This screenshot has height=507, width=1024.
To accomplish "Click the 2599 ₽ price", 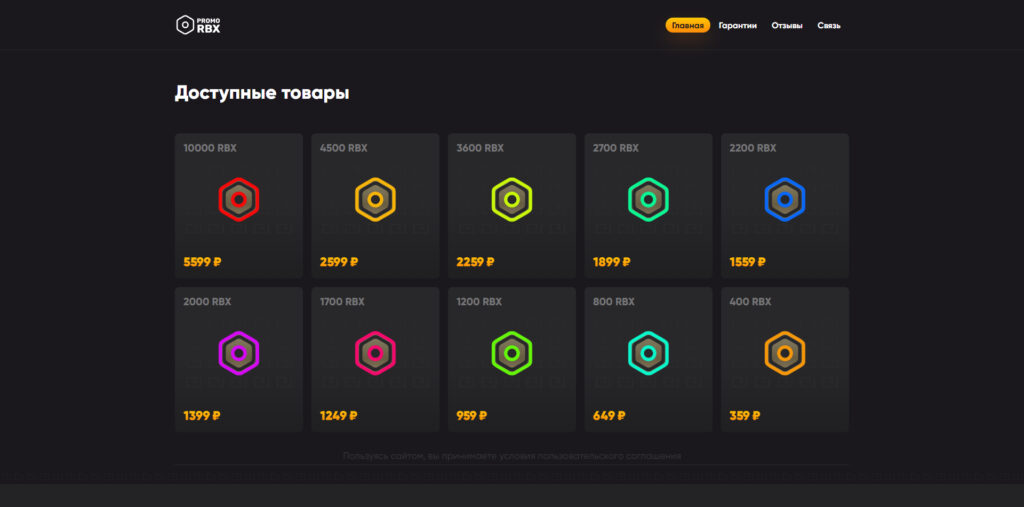I will pyautogui.click(x=339, y=262).
